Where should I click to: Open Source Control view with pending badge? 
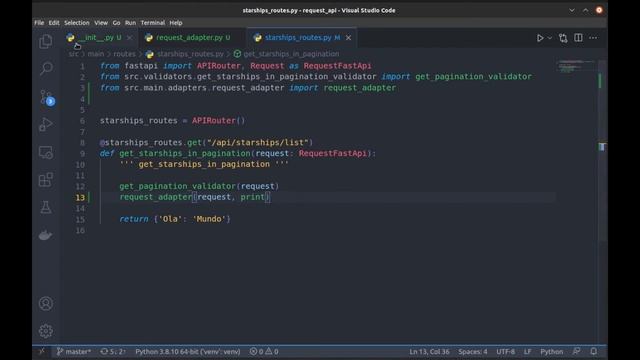point(47,97)
